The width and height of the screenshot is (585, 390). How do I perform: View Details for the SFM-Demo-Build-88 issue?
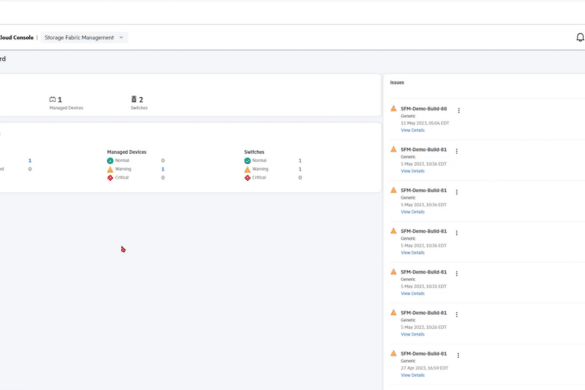coord(413,130)
